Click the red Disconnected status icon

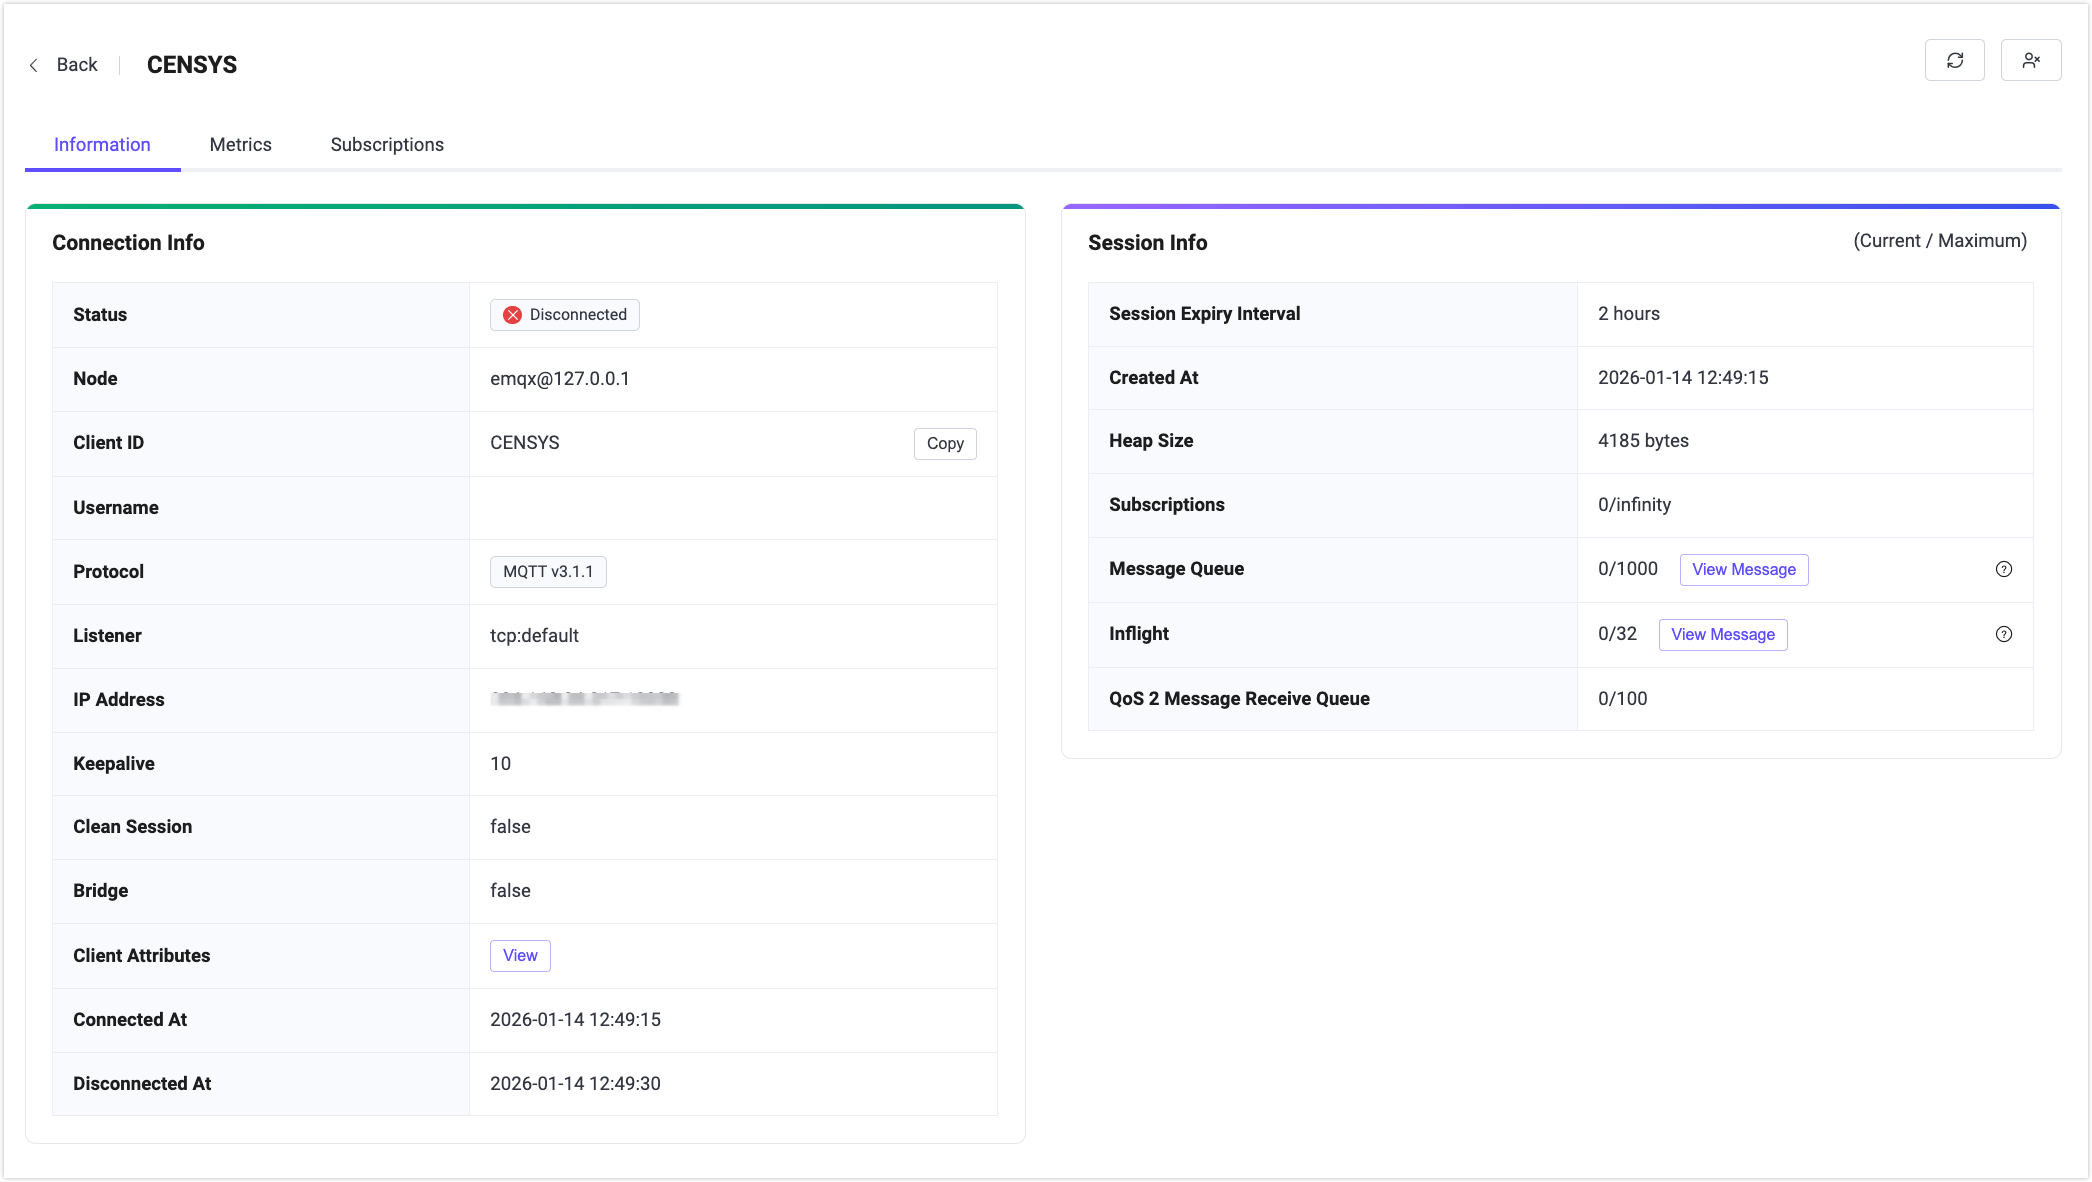(x=512, y=315)
